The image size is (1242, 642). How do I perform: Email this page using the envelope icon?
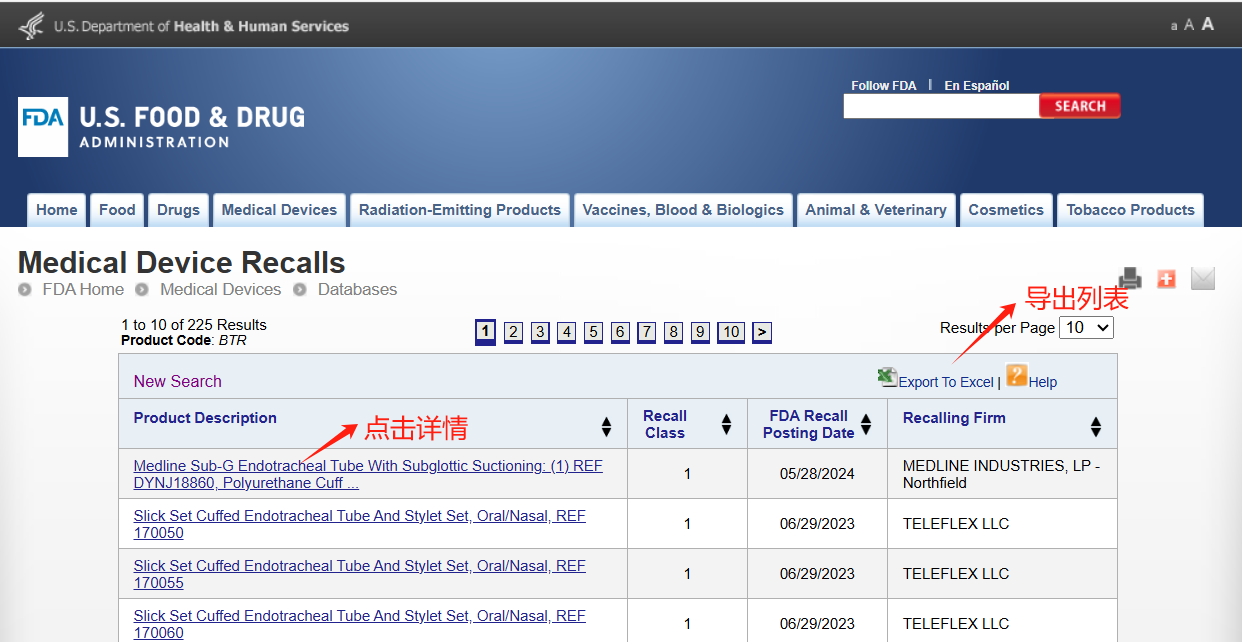coord(1203,279)
